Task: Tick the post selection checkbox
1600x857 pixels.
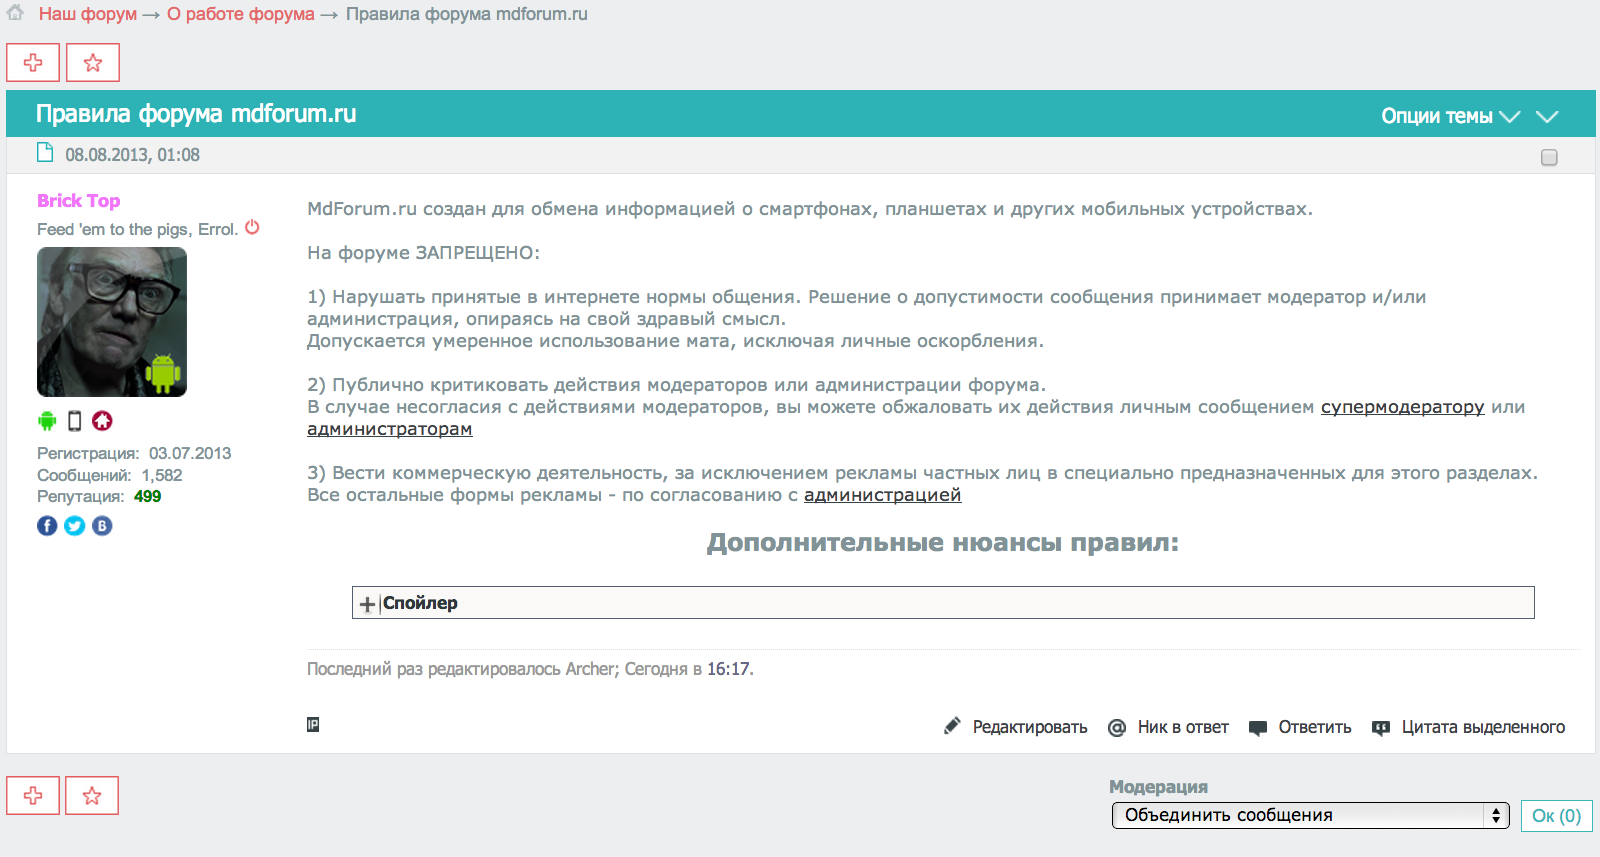Action: tap(1549, 157)
